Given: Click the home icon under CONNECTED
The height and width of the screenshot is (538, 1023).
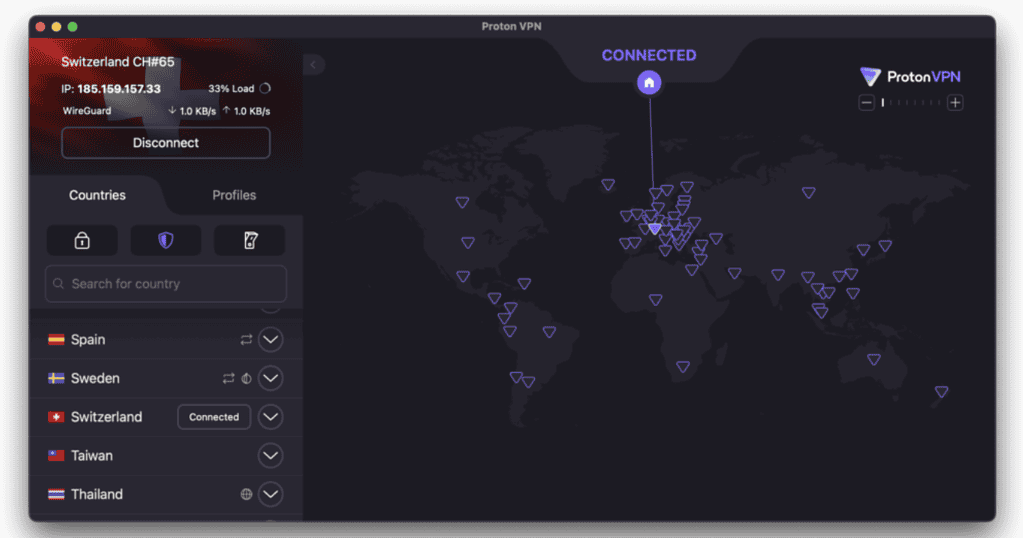Looking at the screenshot, I should pos(649,83).
